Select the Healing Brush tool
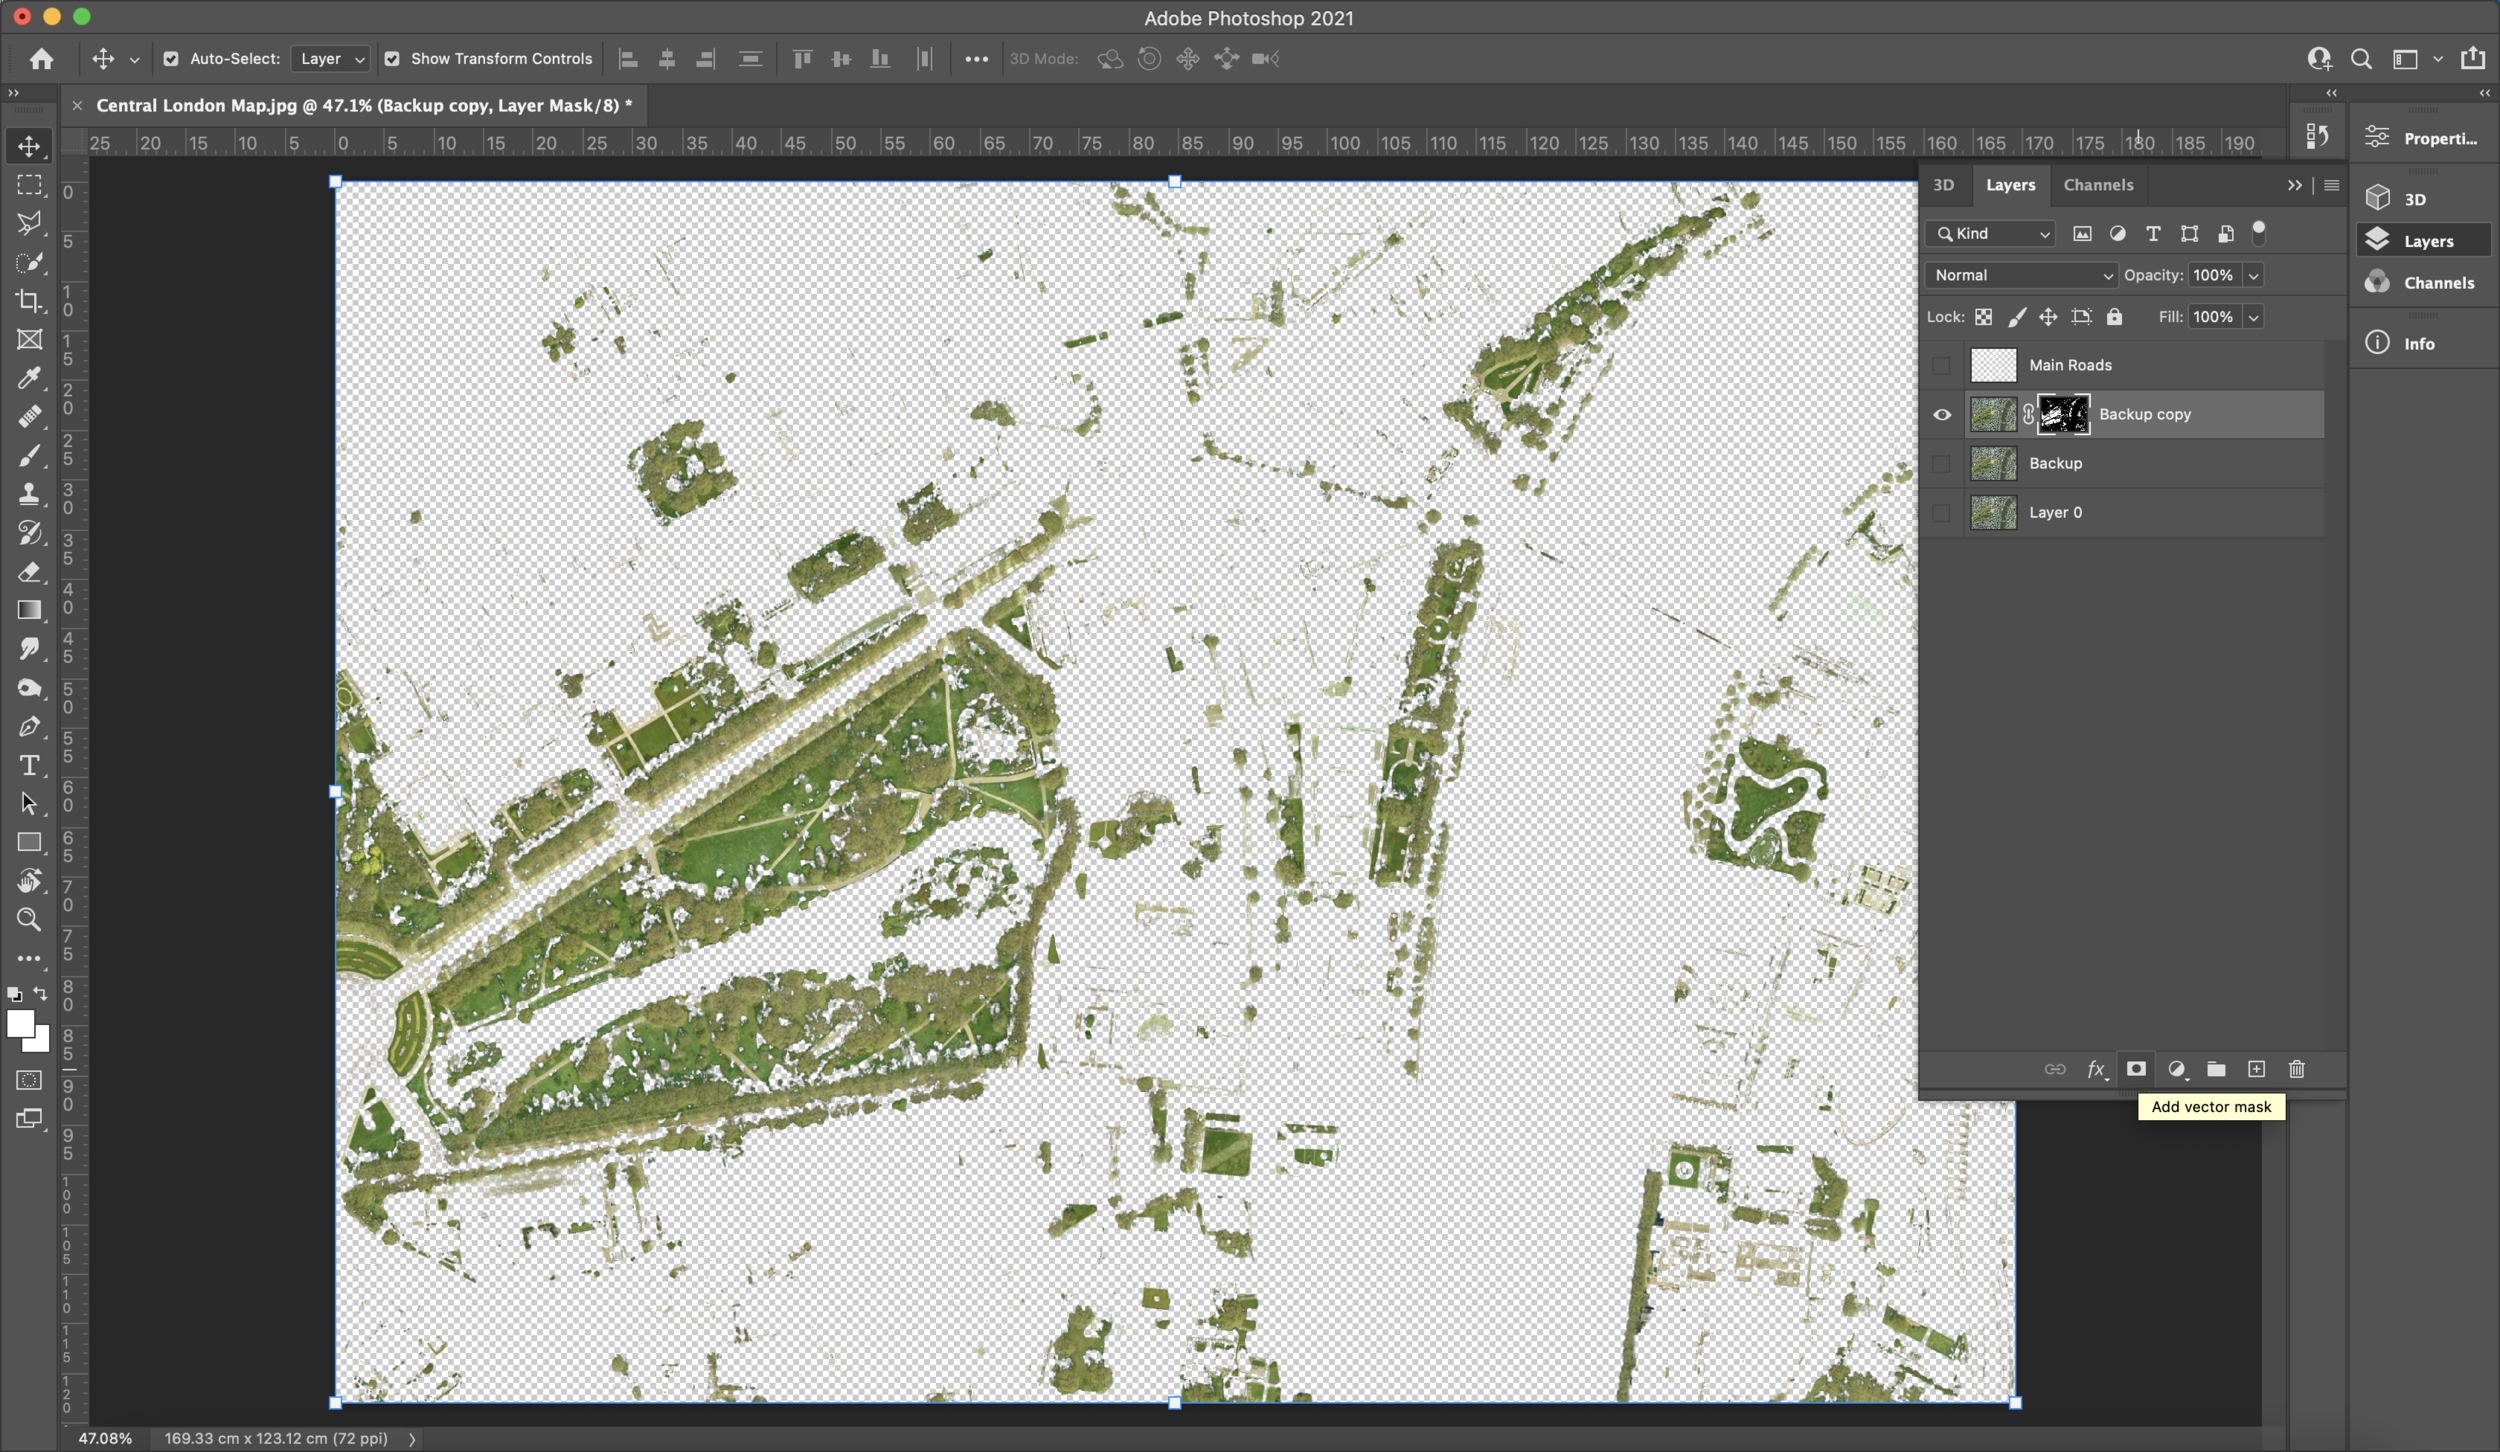The height and width of the screenshot is (1452, 2500). click(x=29, y=417)
